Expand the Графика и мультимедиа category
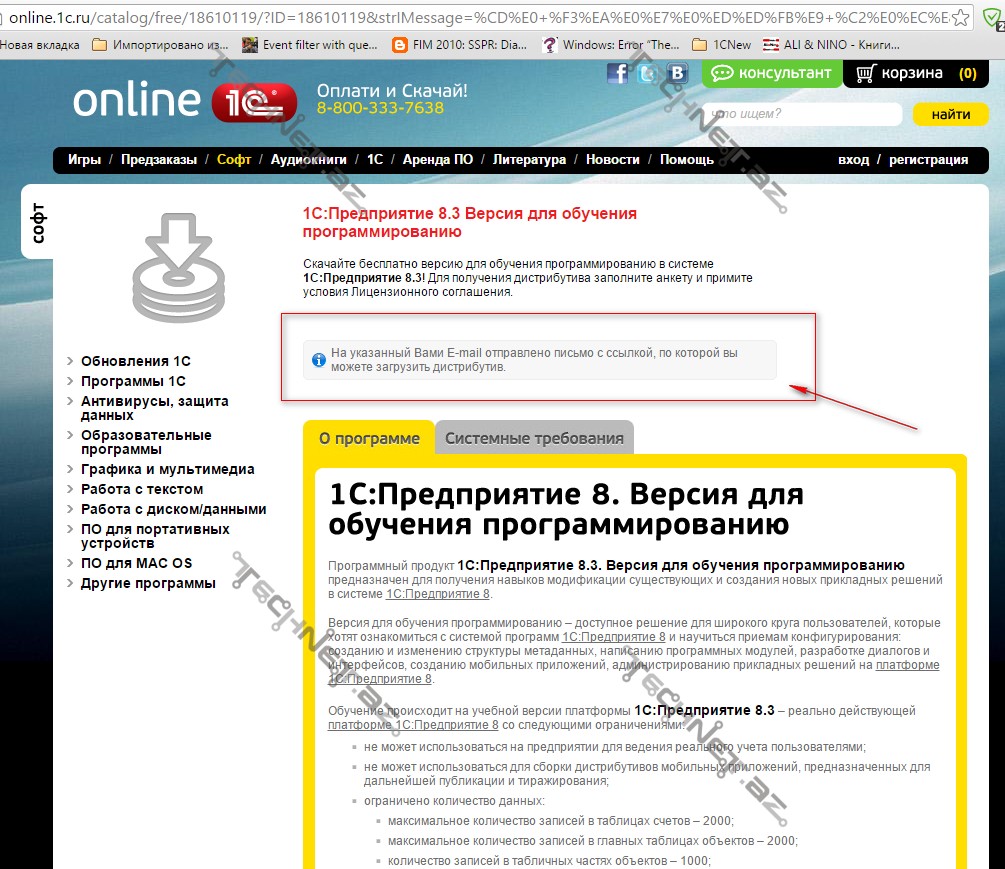 [167, 469]
